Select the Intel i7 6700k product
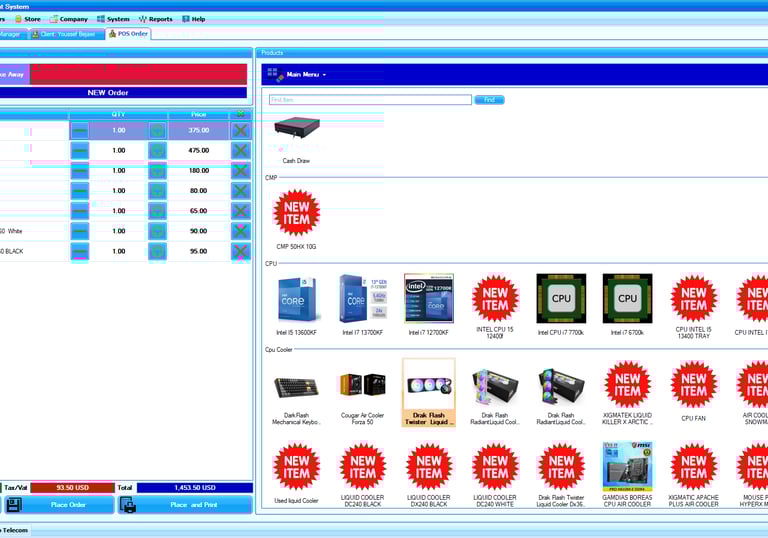 click(627, 304)
